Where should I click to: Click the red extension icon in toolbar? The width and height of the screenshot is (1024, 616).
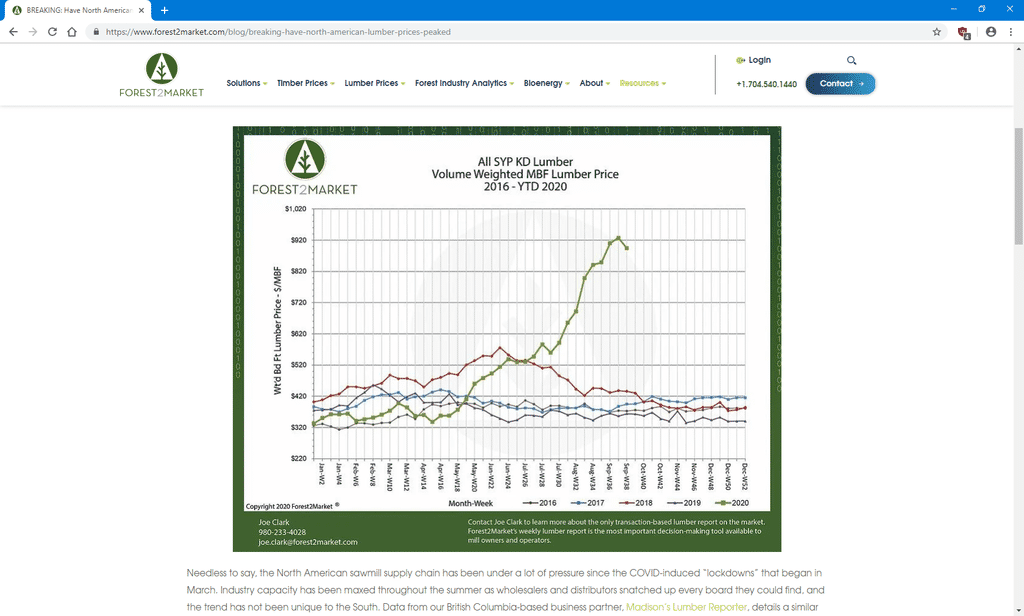click(964, 31)
